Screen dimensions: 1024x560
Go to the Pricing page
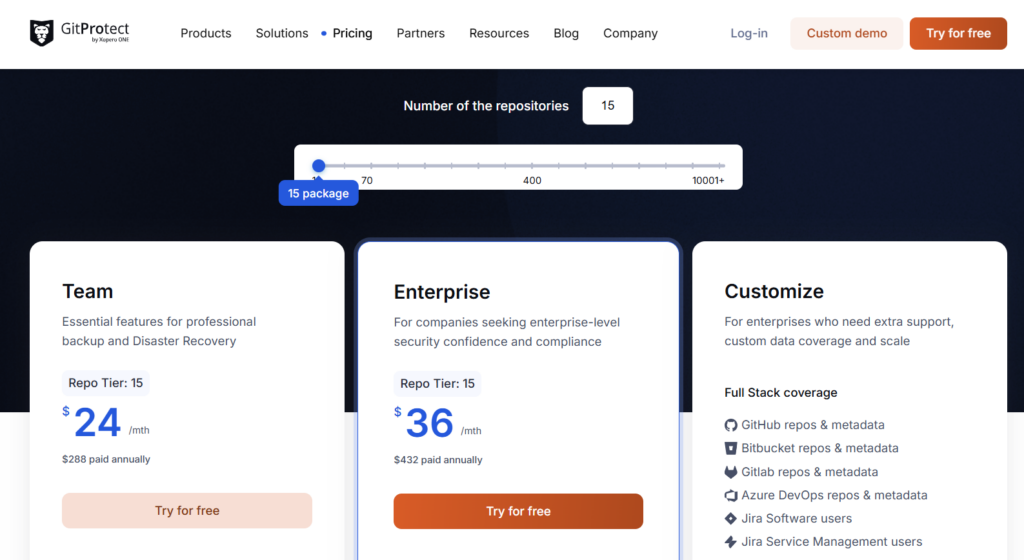(x=352, y=33)
